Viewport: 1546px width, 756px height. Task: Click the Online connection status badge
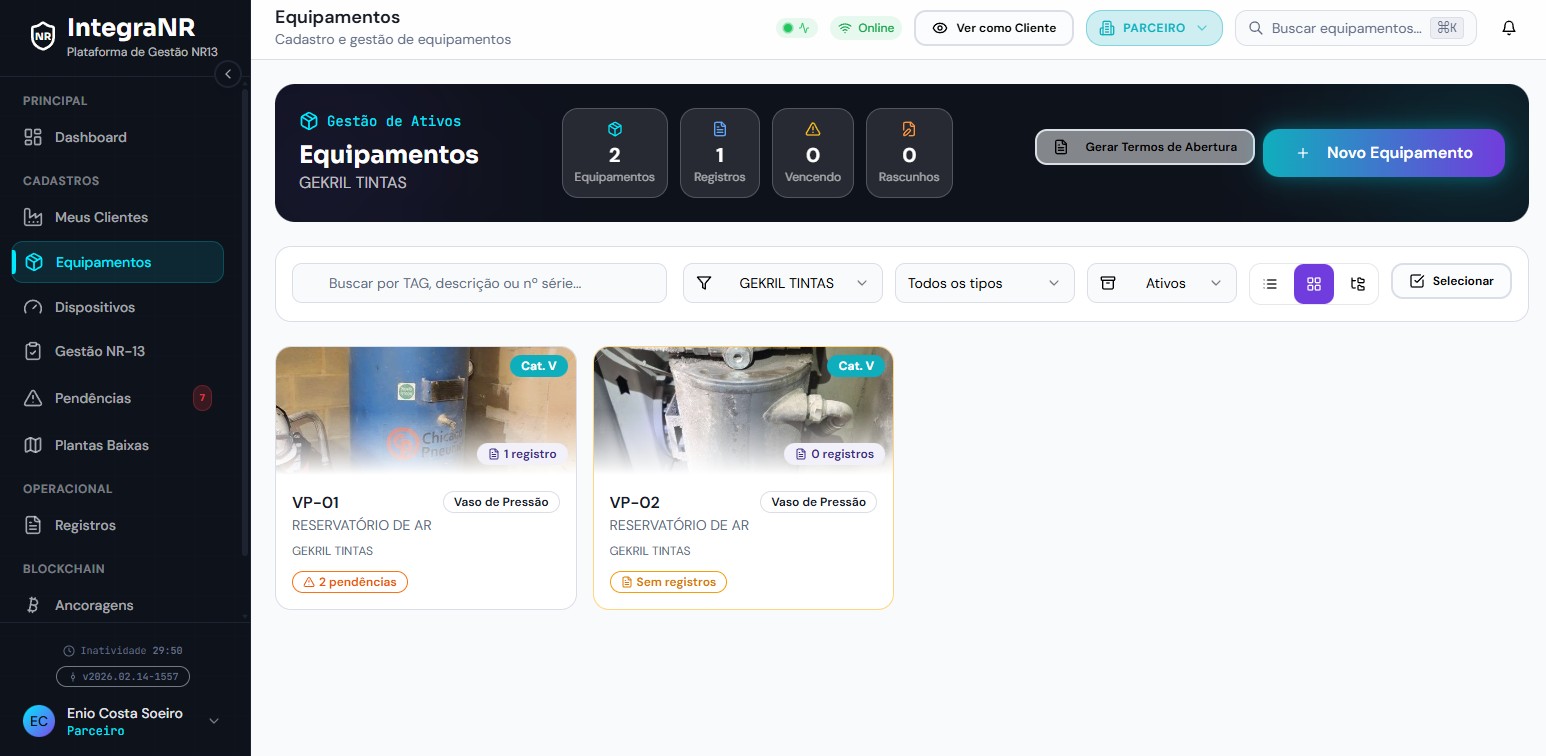point(866,28)
